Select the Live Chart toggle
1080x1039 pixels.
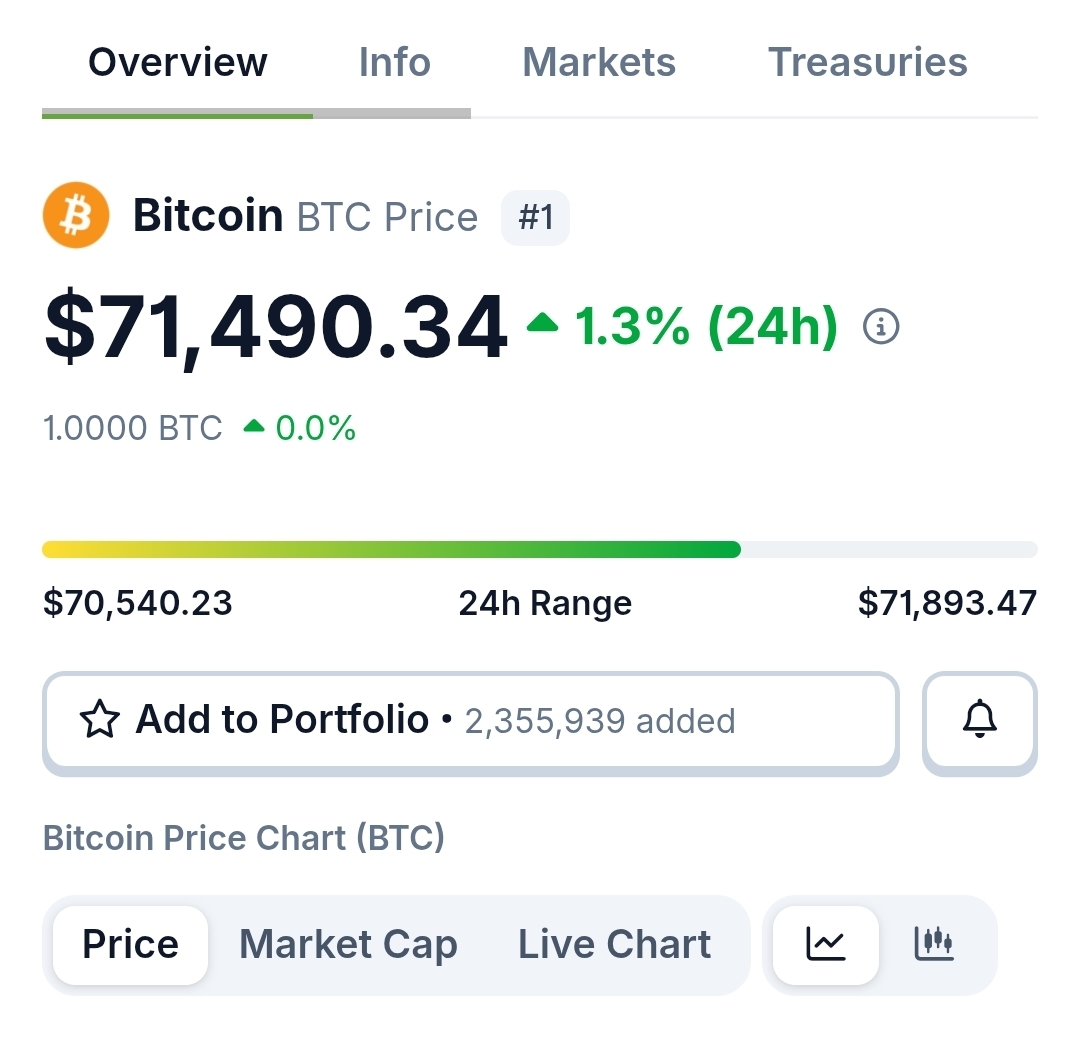pos(614,944)
